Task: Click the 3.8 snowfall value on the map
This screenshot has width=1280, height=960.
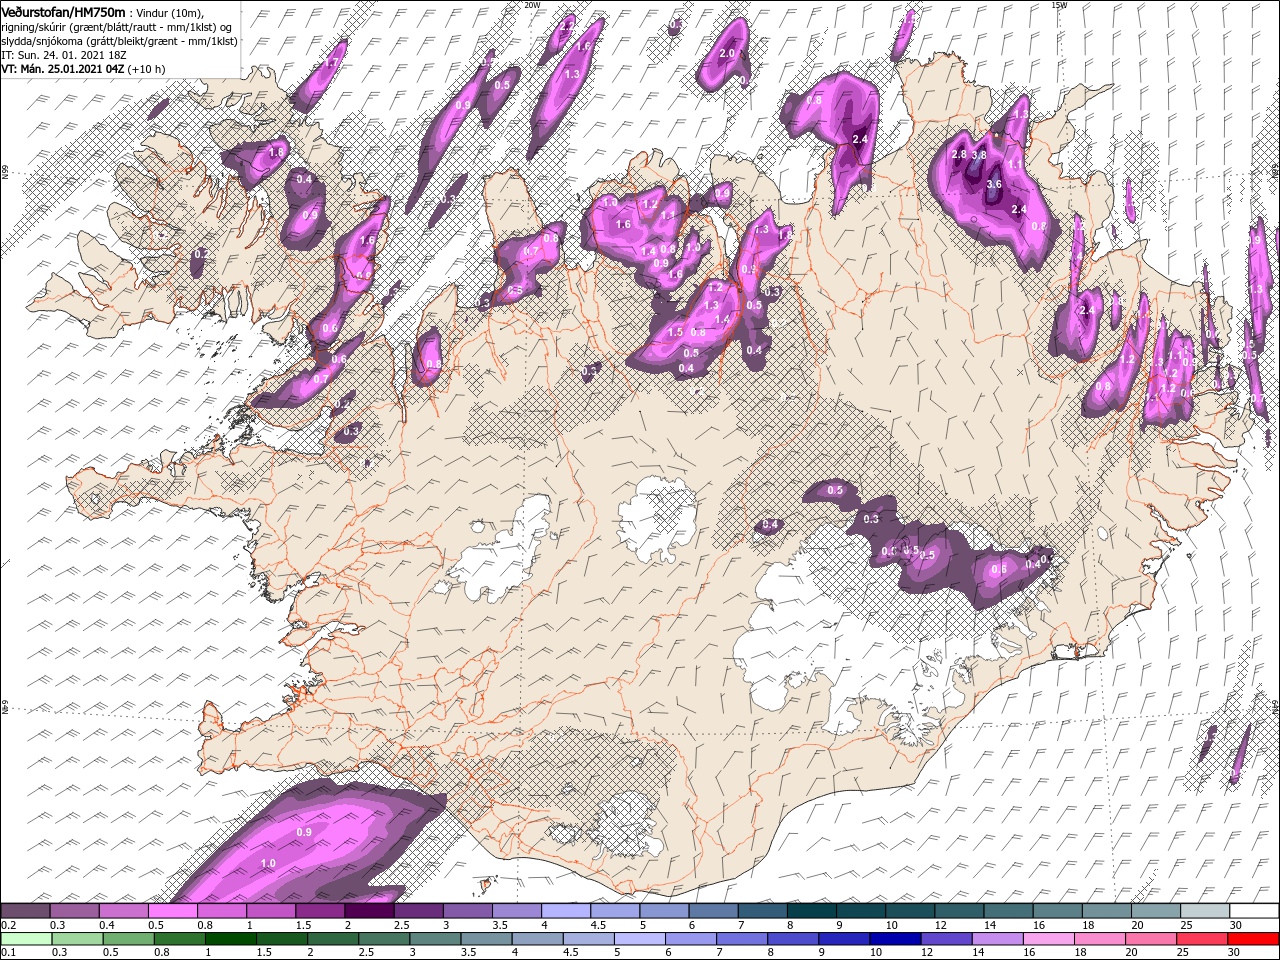Action: click(x=979, y=155)
